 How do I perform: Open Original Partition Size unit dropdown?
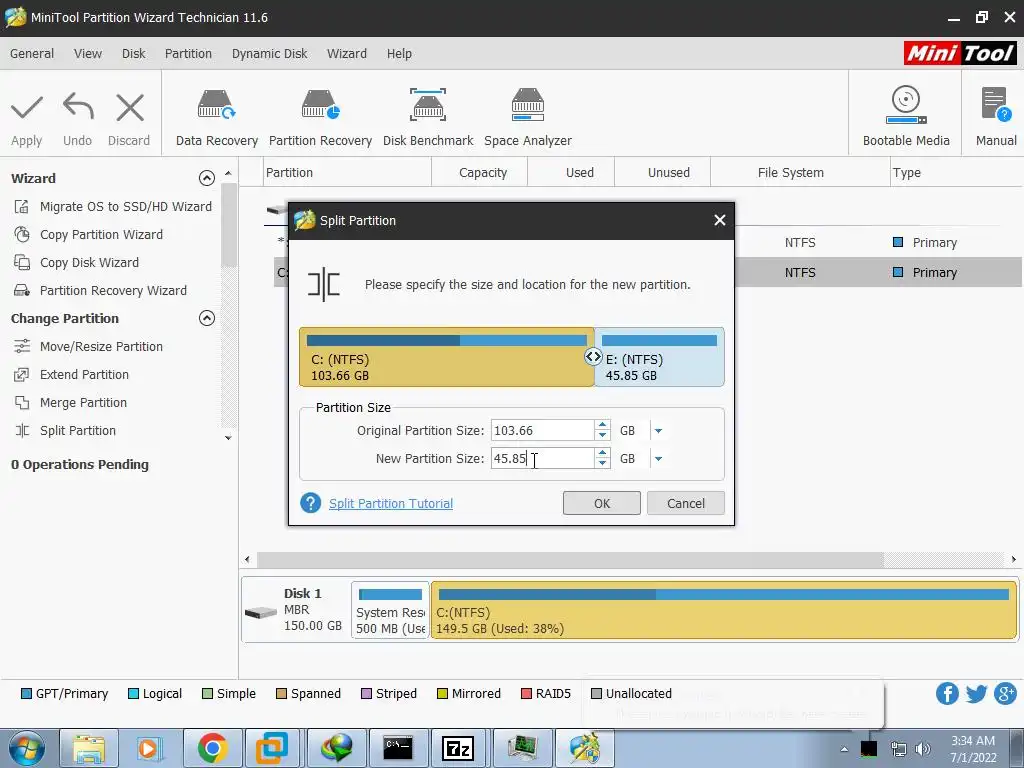click(658, 431)
